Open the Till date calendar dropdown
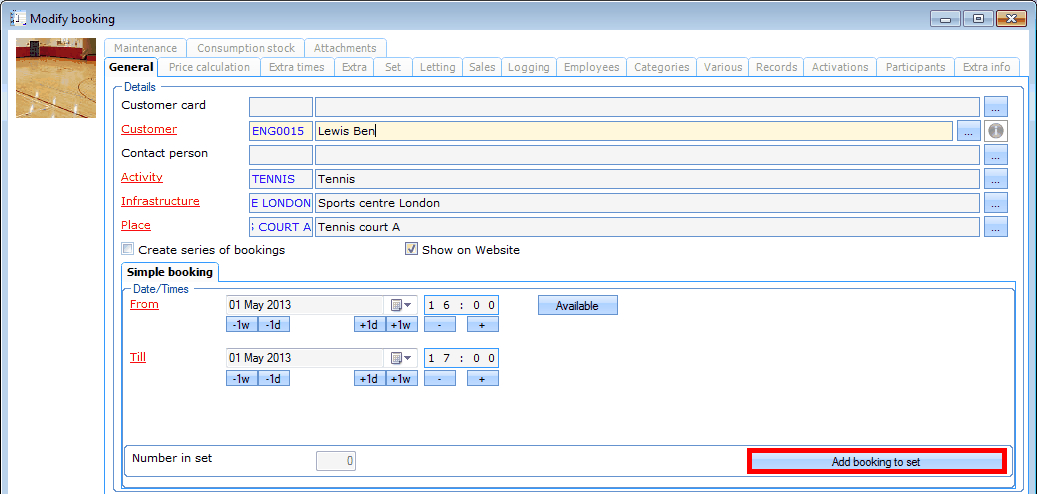Screen dimensions: 1037x494 tap(402, 358)
